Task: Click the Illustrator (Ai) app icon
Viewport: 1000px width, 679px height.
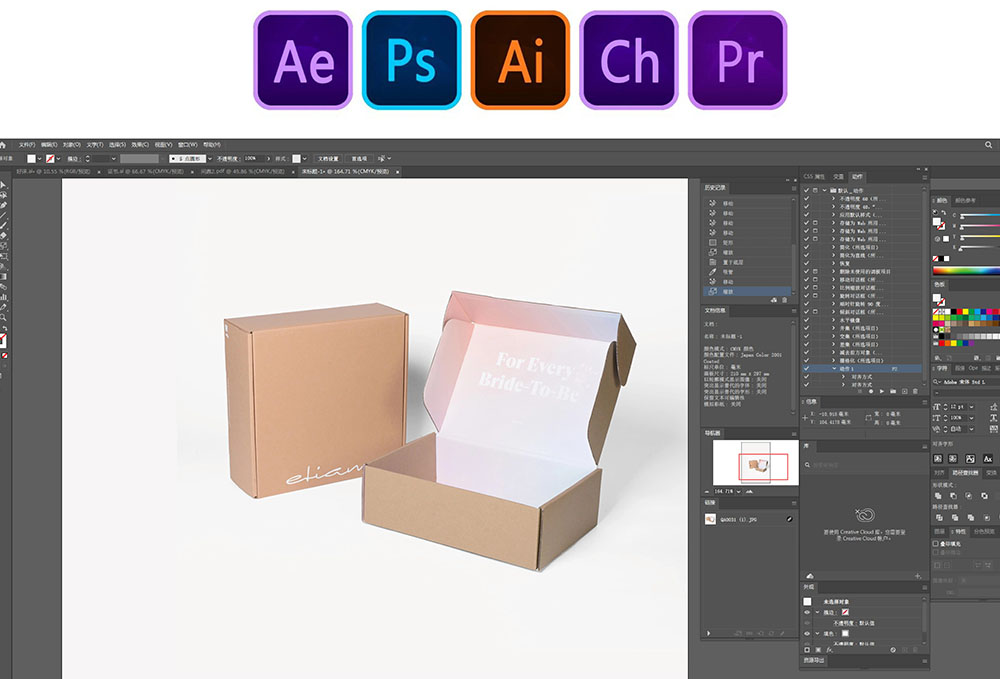Action: coord(520,60)
